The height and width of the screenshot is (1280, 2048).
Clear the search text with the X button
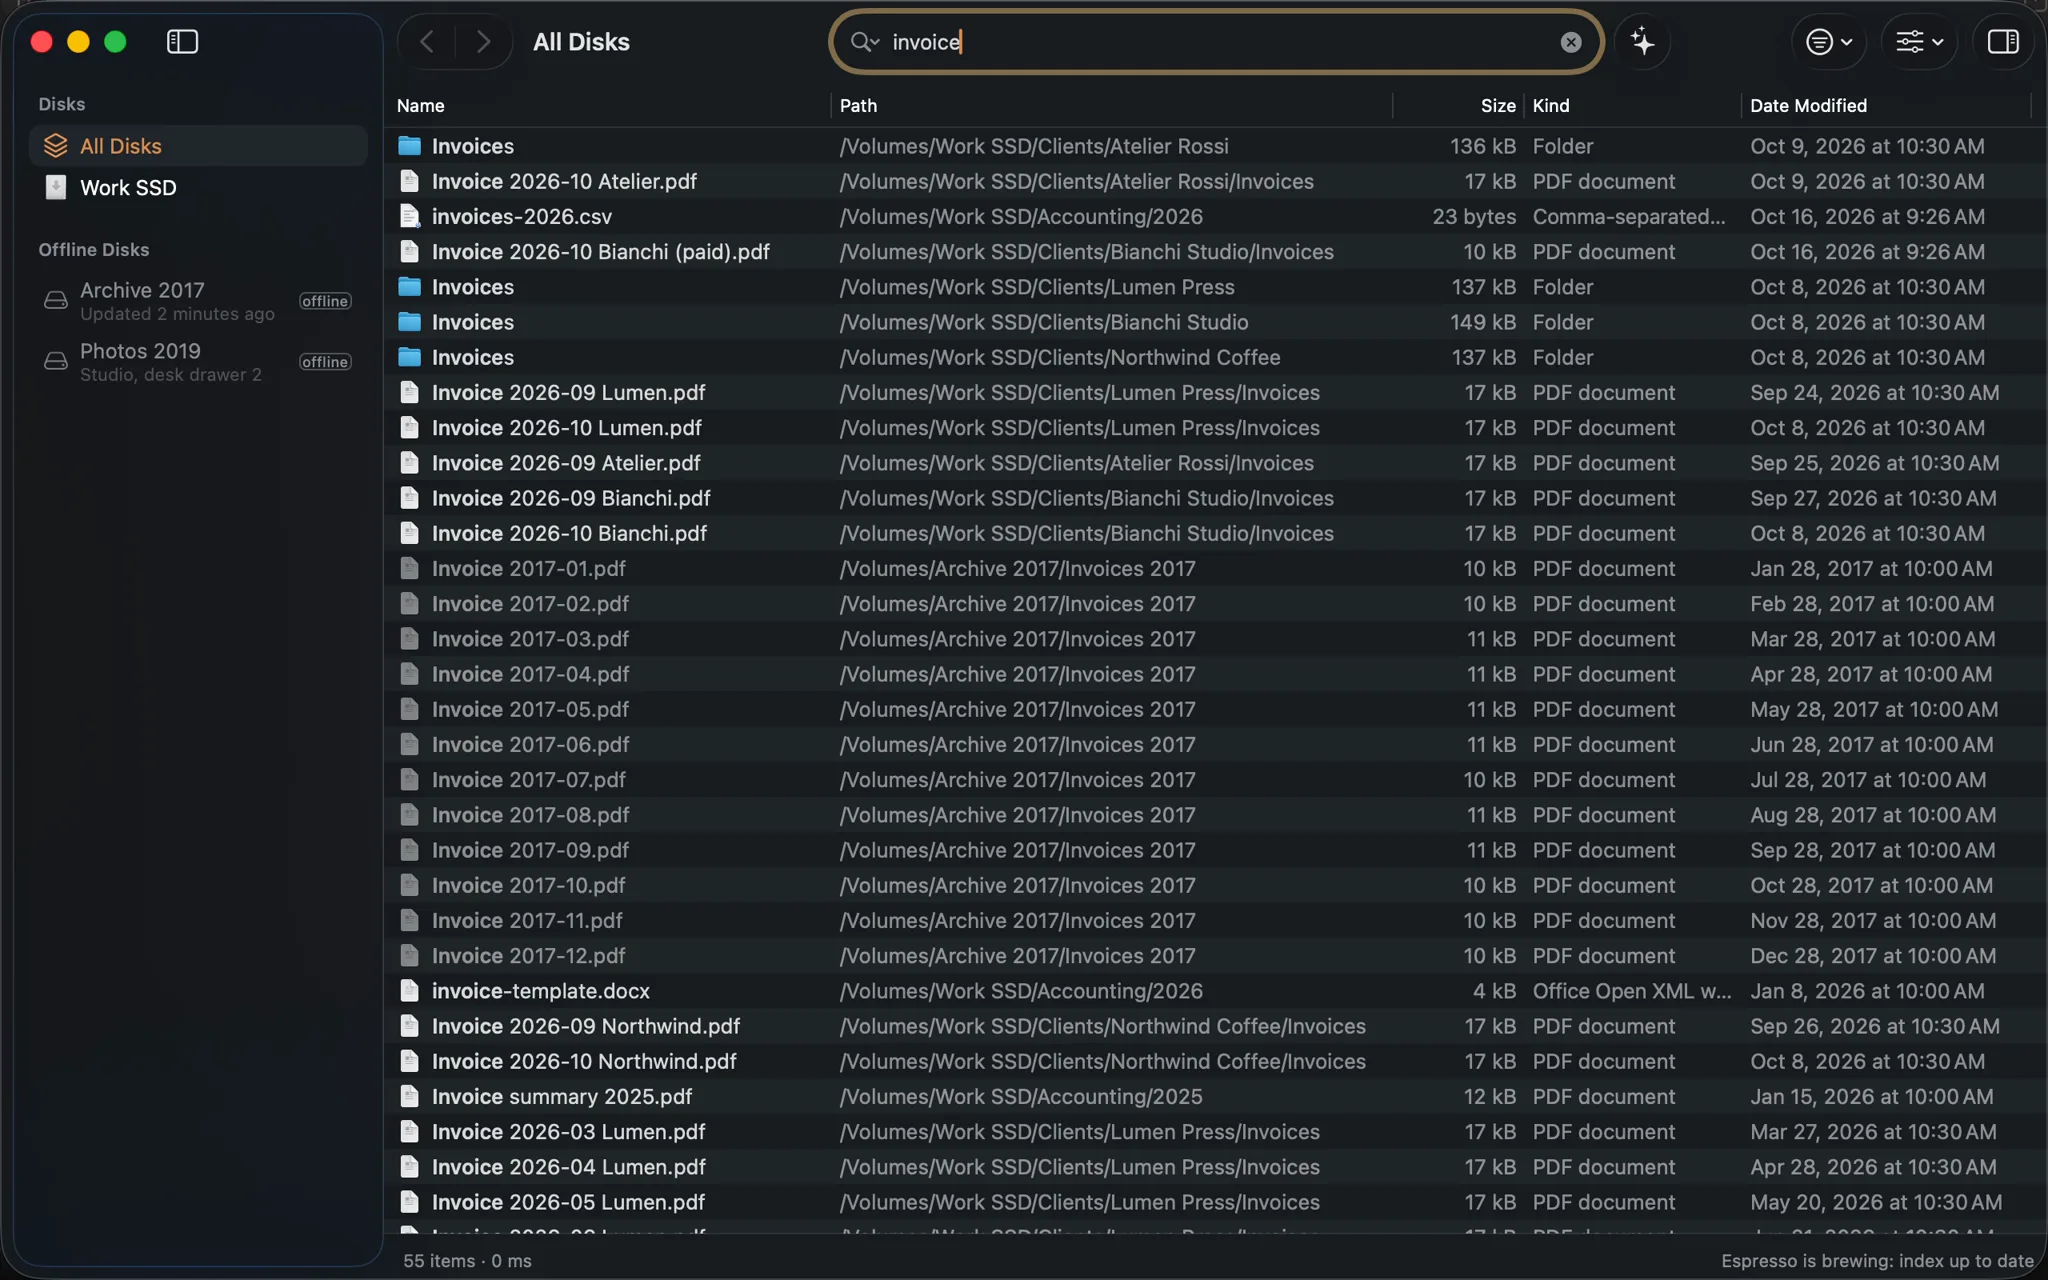click(x=1571, y=42)
